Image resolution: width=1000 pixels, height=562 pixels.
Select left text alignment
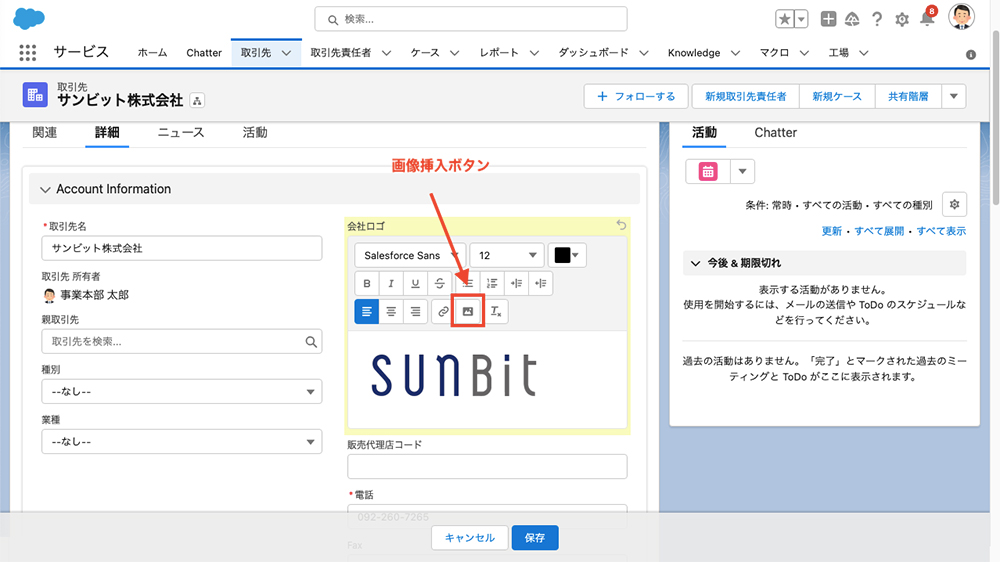click(367, 311)
